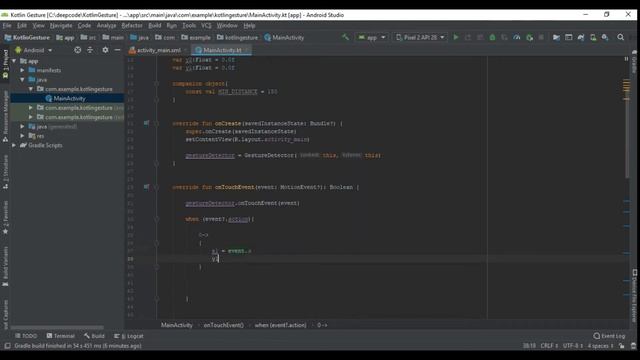Click the KotlinGesture project breadcrumb
Viewport: 640px width, 360px height.
tap(27, 38)
